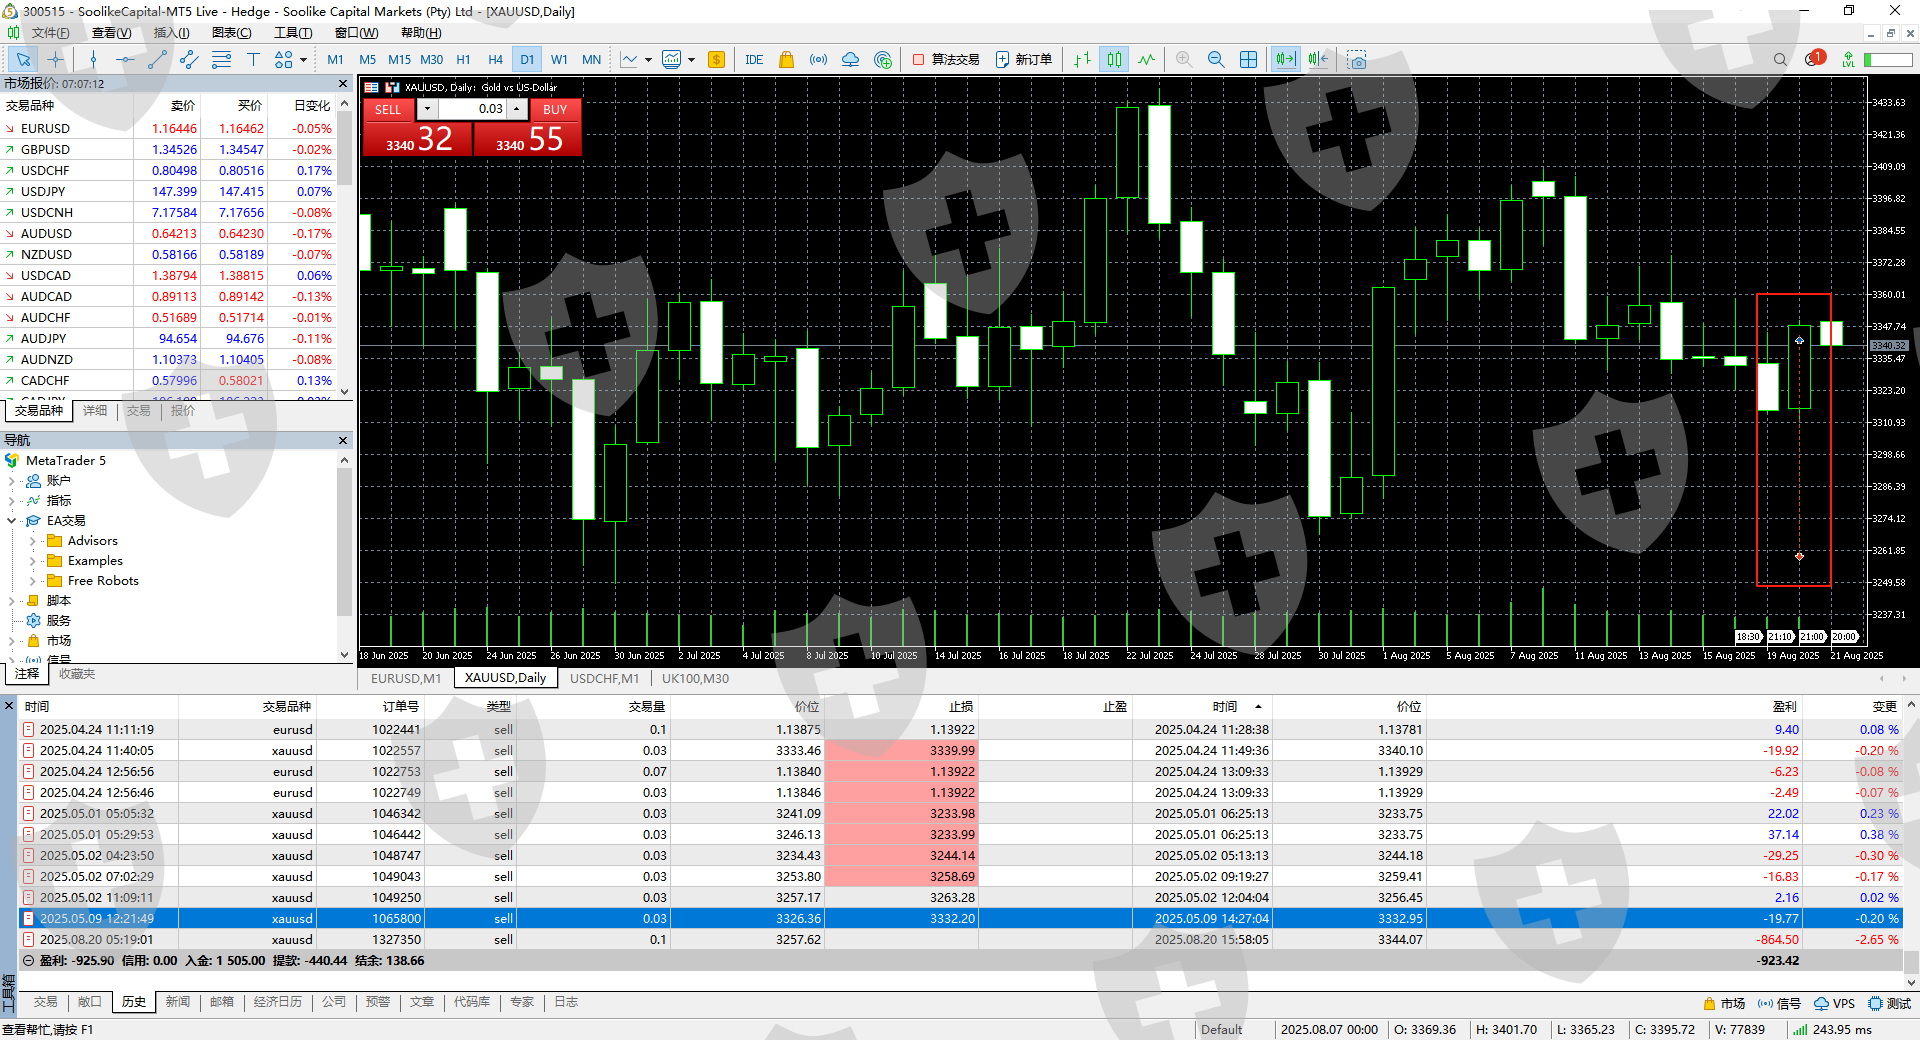Screen dimensions: 1920x1040
Task: Collapse the EA交易 tree node
Action: click(12, 521)
